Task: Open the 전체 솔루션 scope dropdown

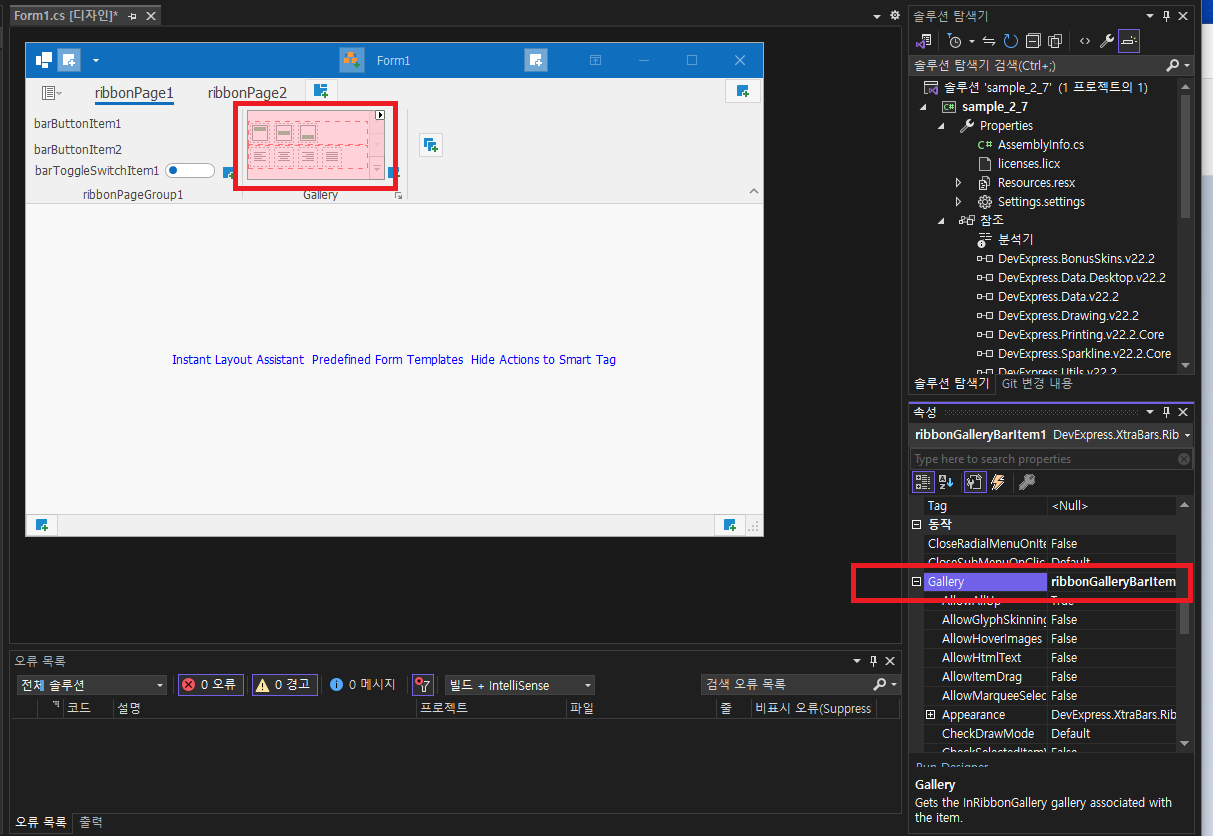Action: [91, 685]
